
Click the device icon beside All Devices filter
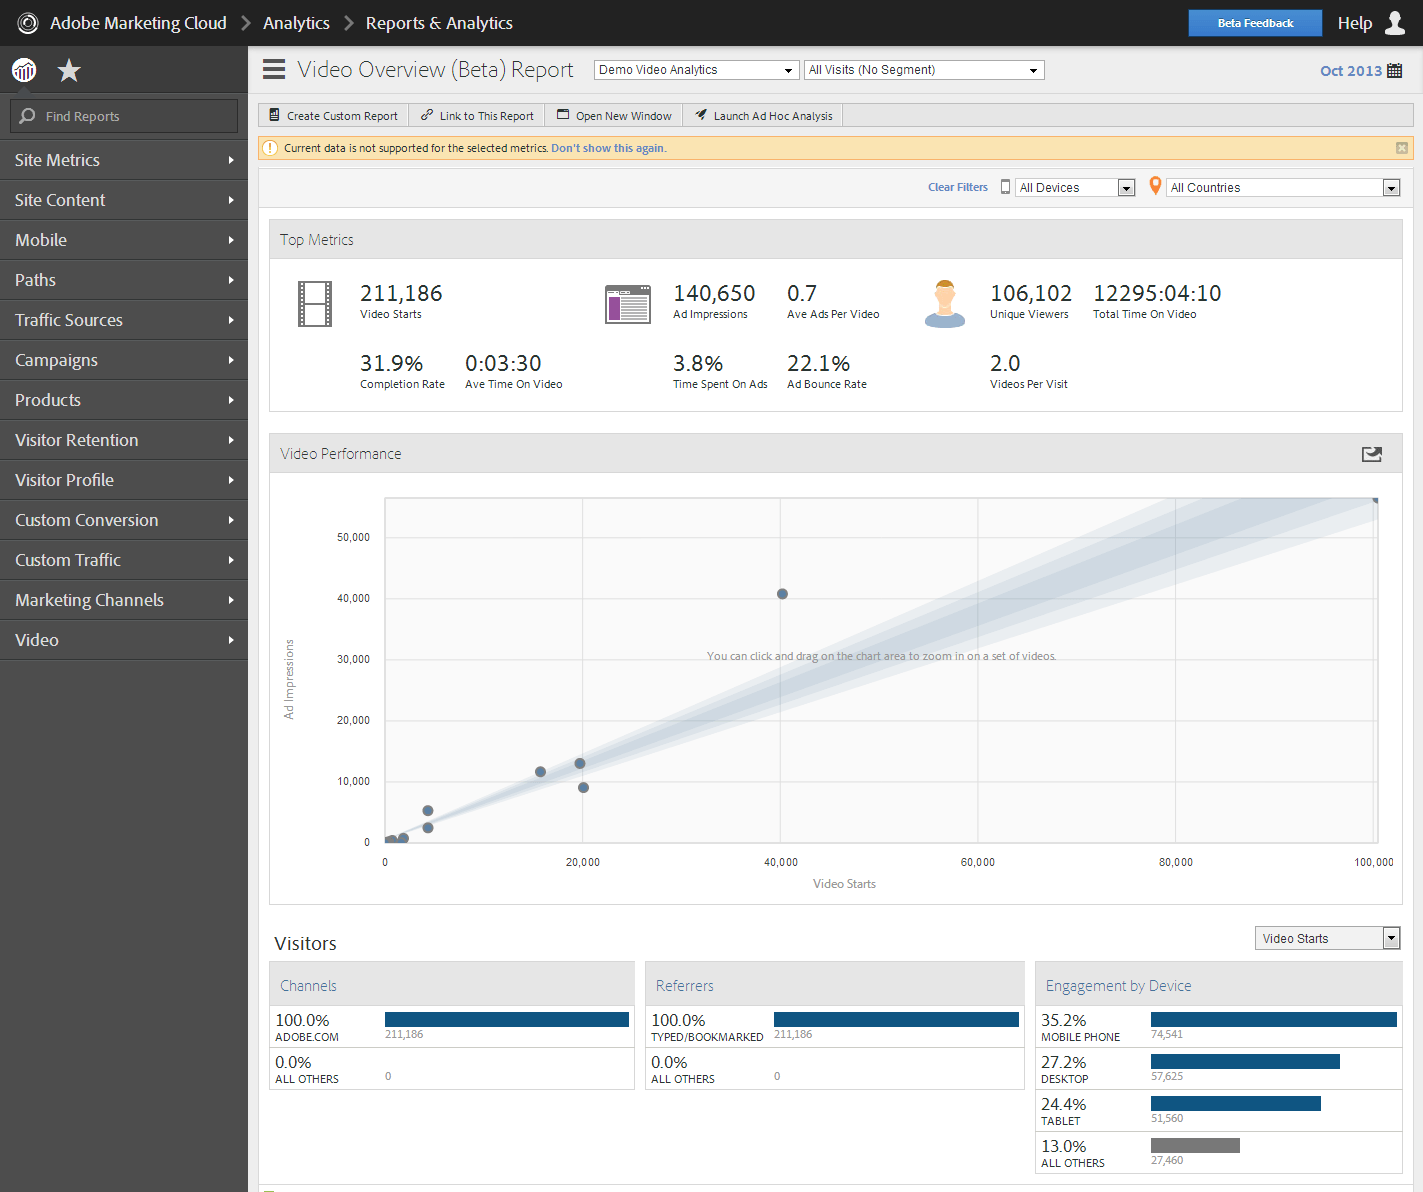pyautogui.click(x=1005, y=187)
